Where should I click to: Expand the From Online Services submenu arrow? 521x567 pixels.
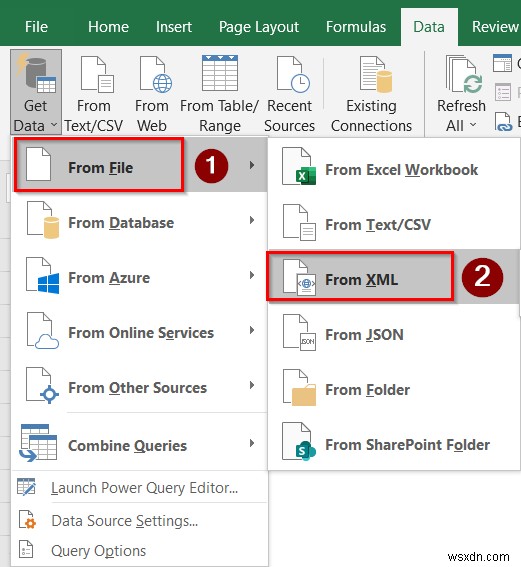(252, 330)
